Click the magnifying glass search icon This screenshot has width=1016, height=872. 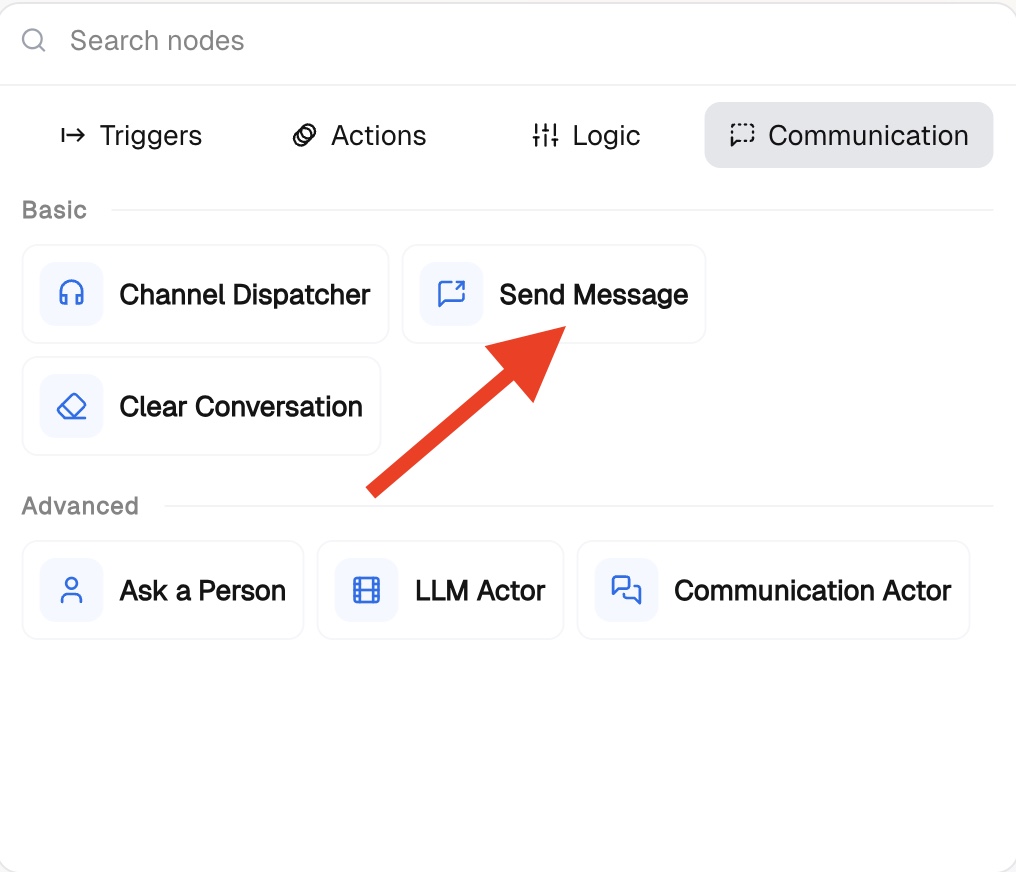point(34,41)
